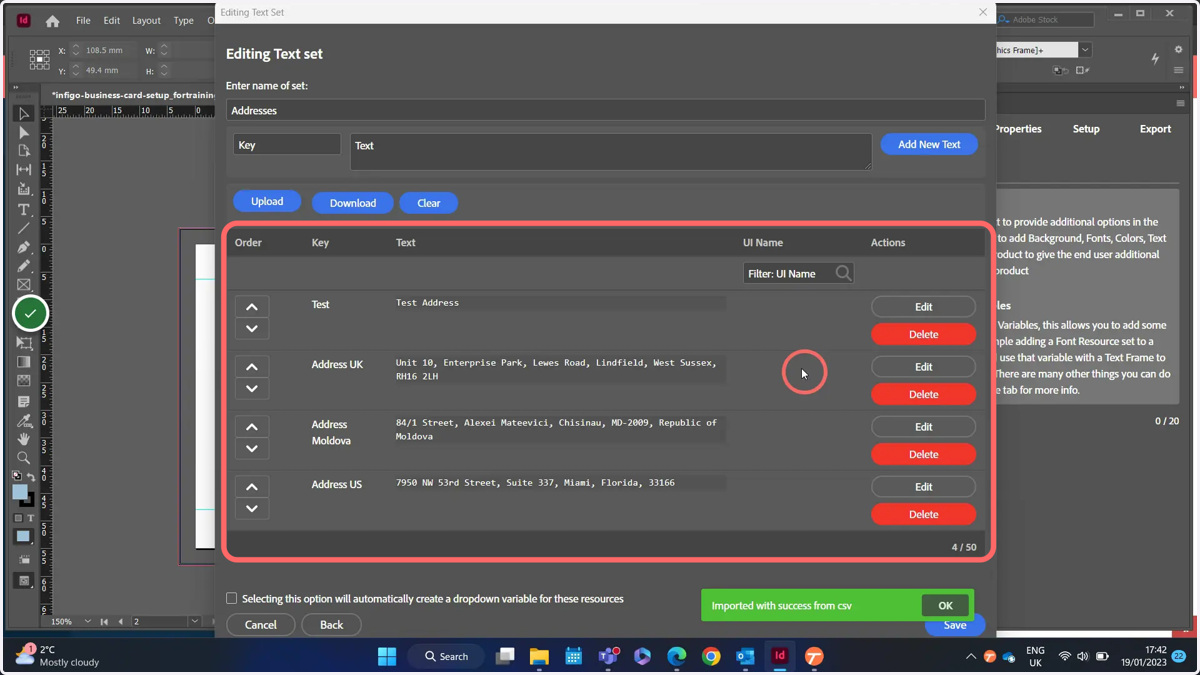The height and width of the screenshot is (675, 1200).
Task: Open File Explorer from taskbar
Action: [539, 656]
